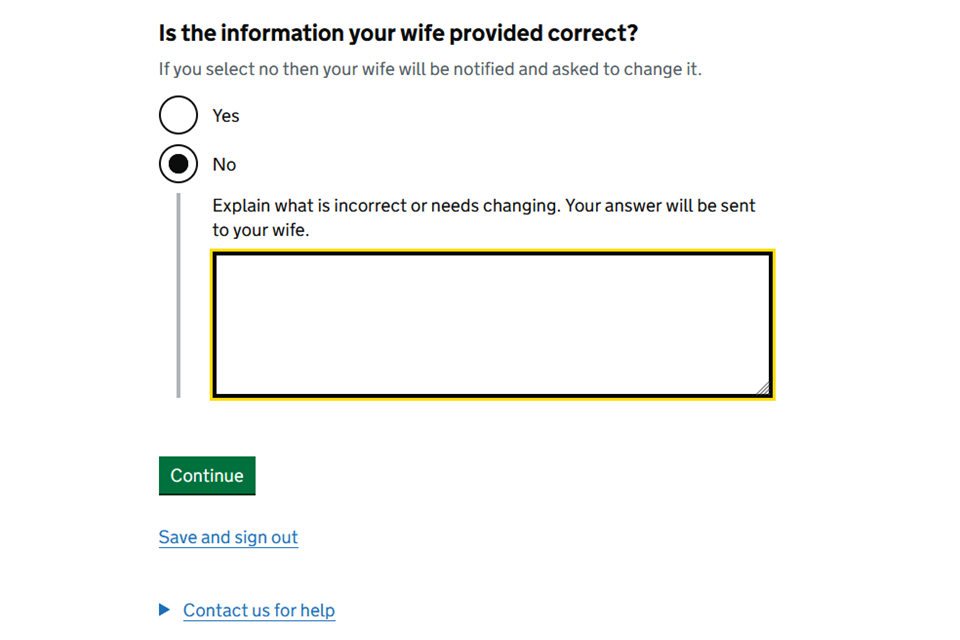The image size is (960, 640).
Task: Click the blue arrow beside Contact us
Action: point(165,610)
